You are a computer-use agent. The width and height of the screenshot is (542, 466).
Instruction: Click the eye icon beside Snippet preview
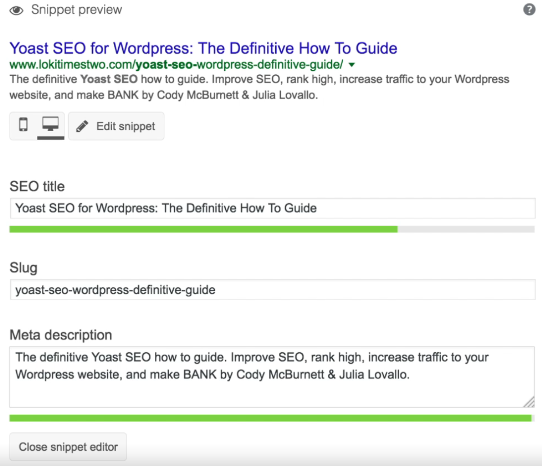pyautogui.click(x=16, y=11)
